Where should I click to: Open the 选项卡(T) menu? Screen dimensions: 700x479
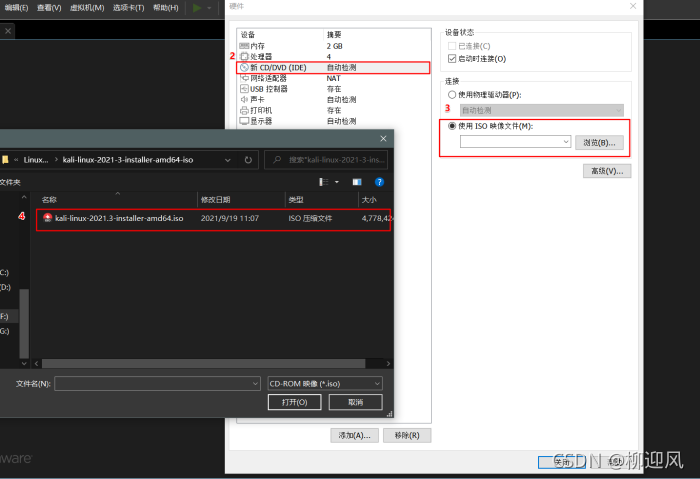pos(129,8)
